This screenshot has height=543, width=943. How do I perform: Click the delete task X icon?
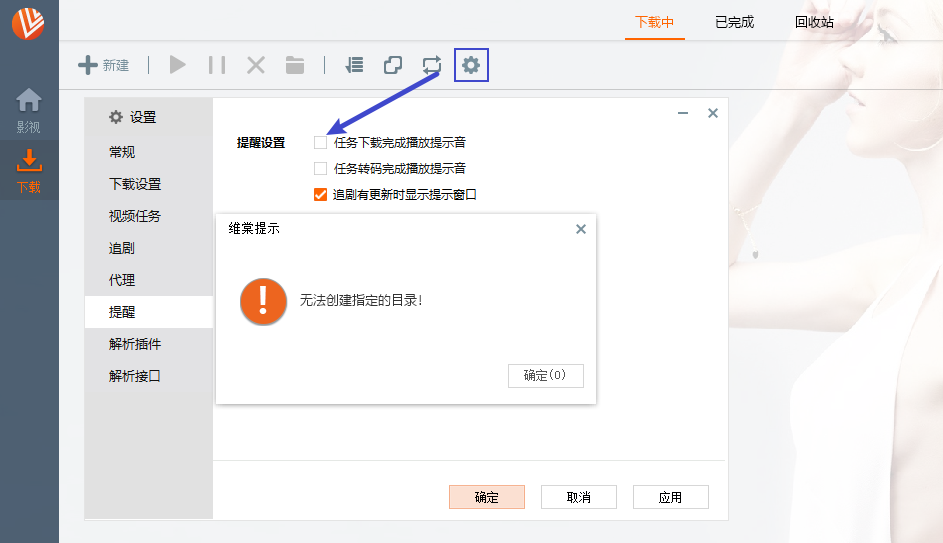tap(256, 65)
